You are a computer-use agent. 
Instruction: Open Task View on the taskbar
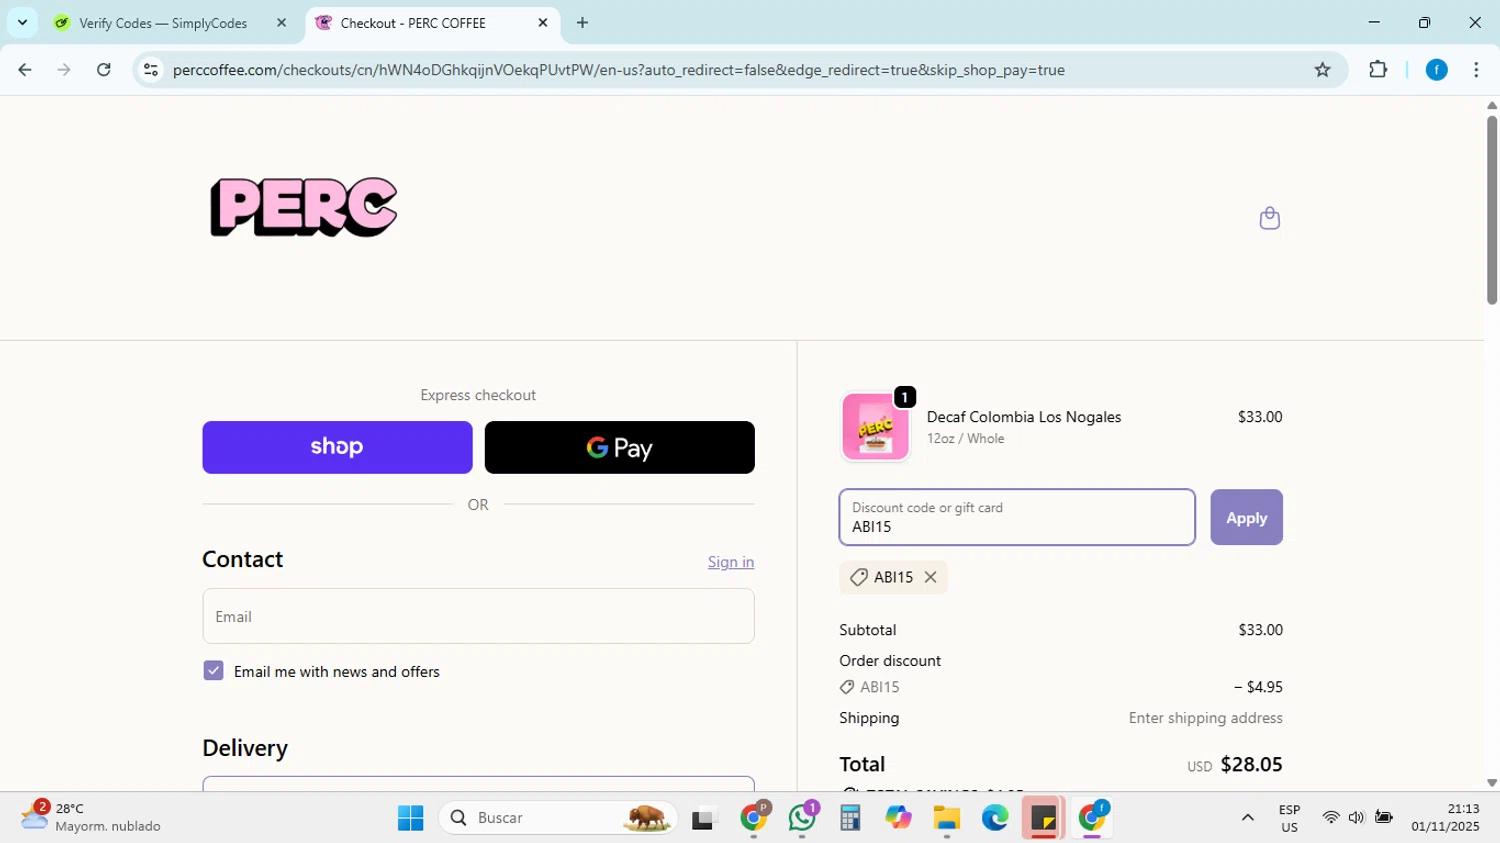point(705,818)
